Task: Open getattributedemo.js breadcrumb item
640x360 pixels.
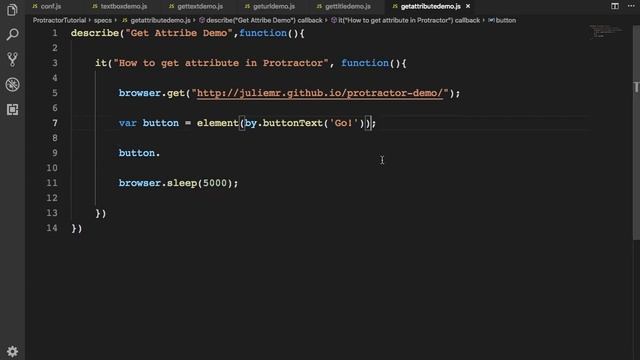Action: [157, 20]
